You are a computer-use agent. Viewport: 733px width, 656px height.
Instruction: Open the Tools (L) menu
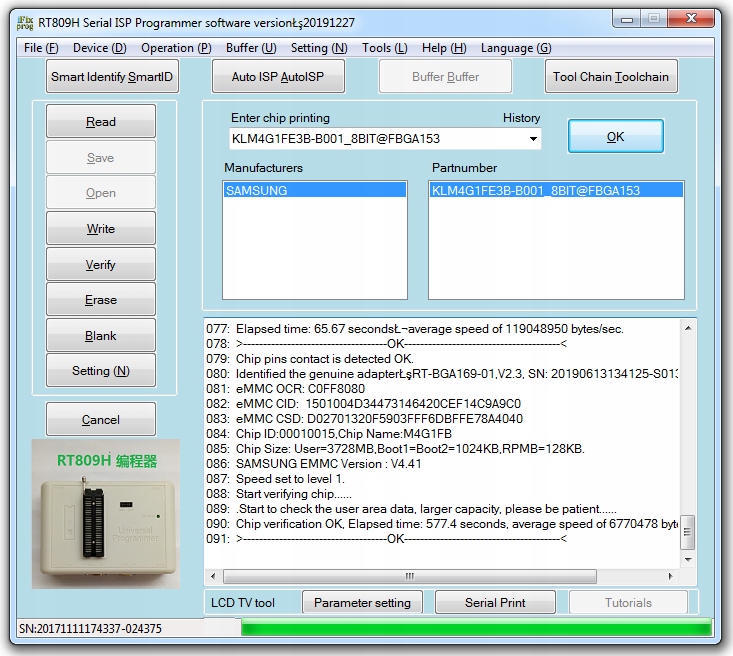384,48
